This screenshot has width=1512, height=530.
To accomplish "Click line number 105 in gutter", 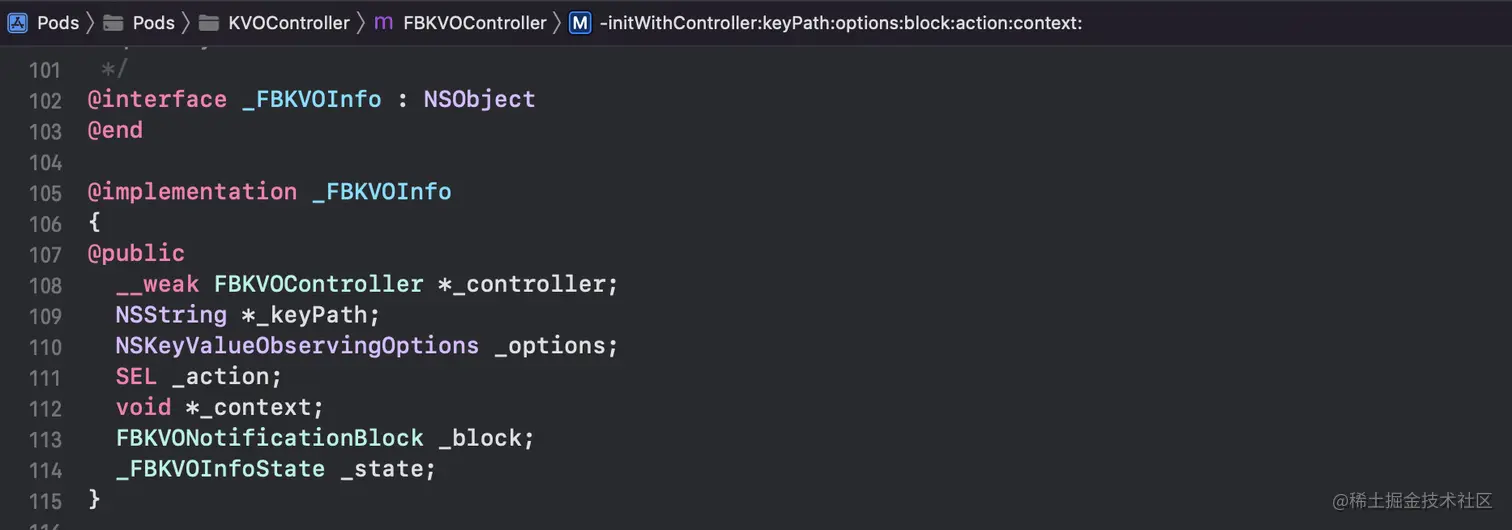I will (45, 192).
